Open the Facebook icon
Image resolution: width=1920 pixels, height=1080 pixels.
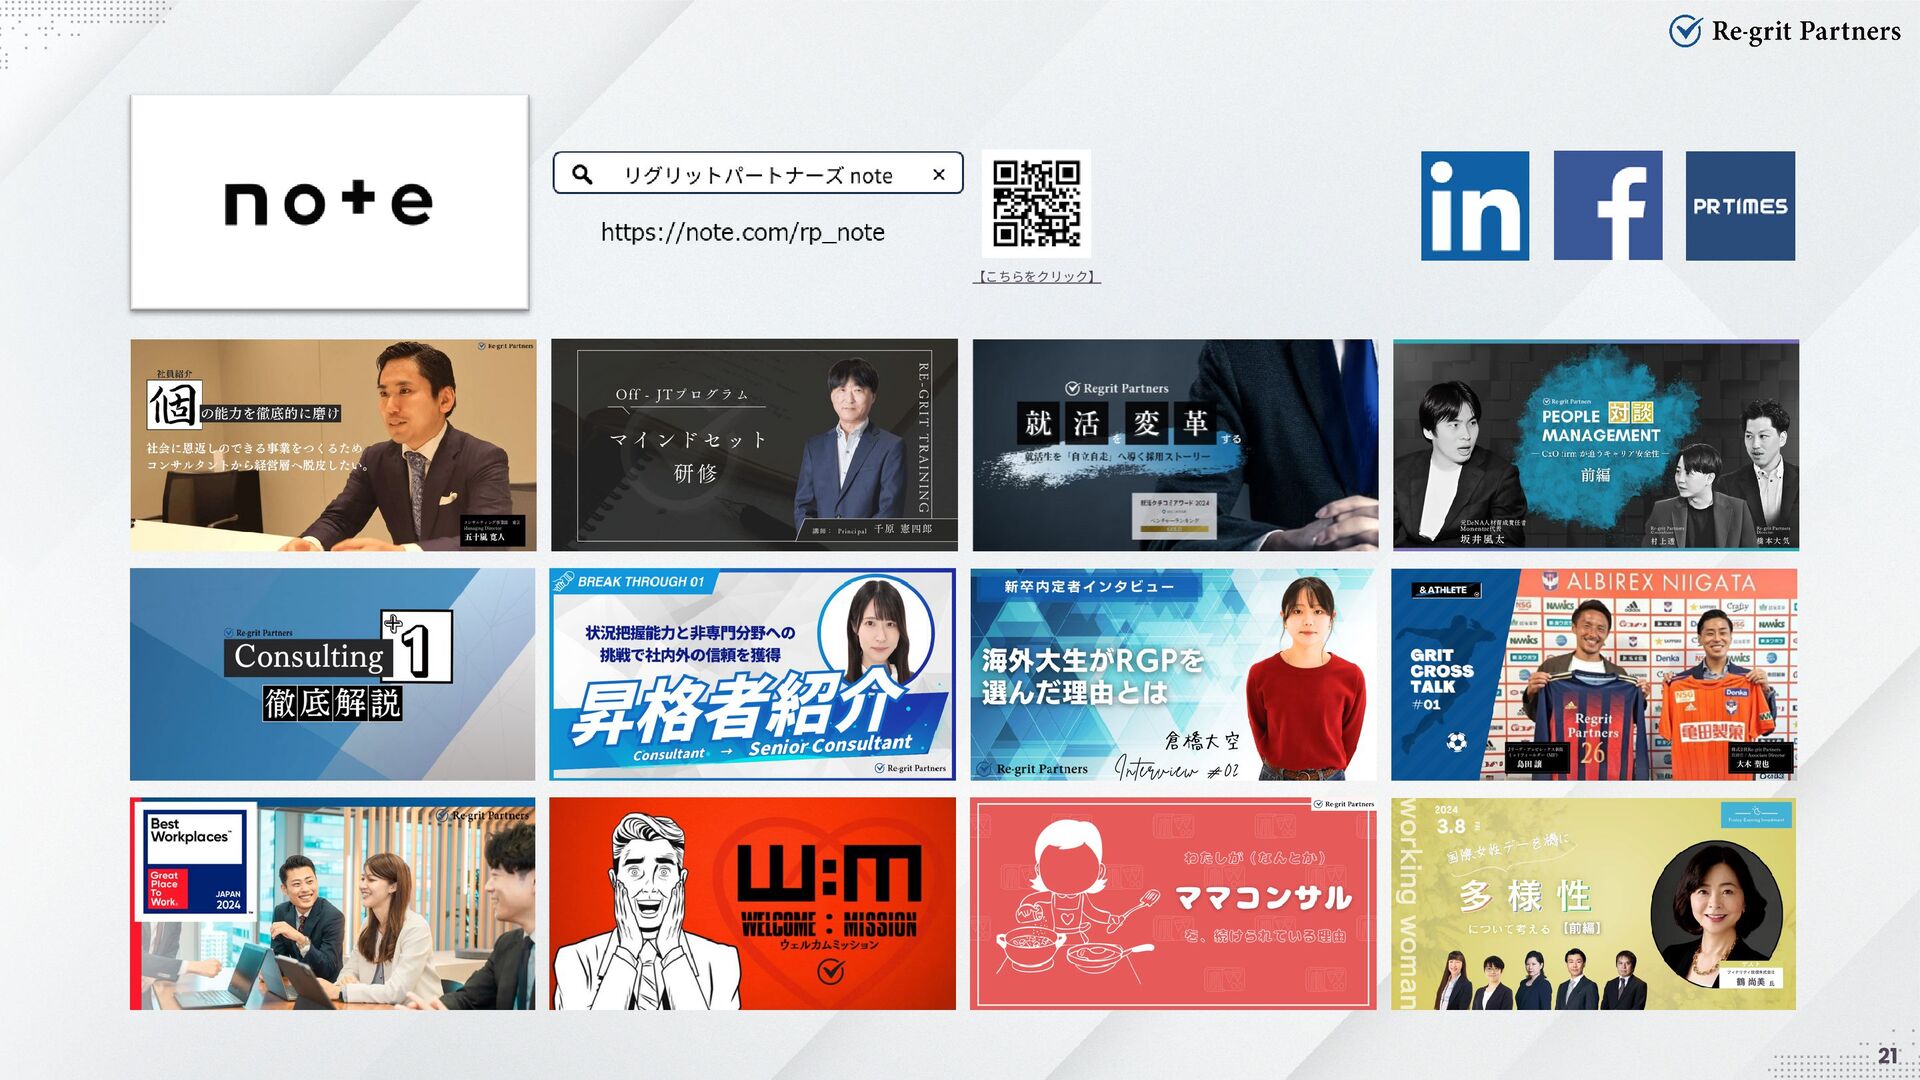[1608, 206]
